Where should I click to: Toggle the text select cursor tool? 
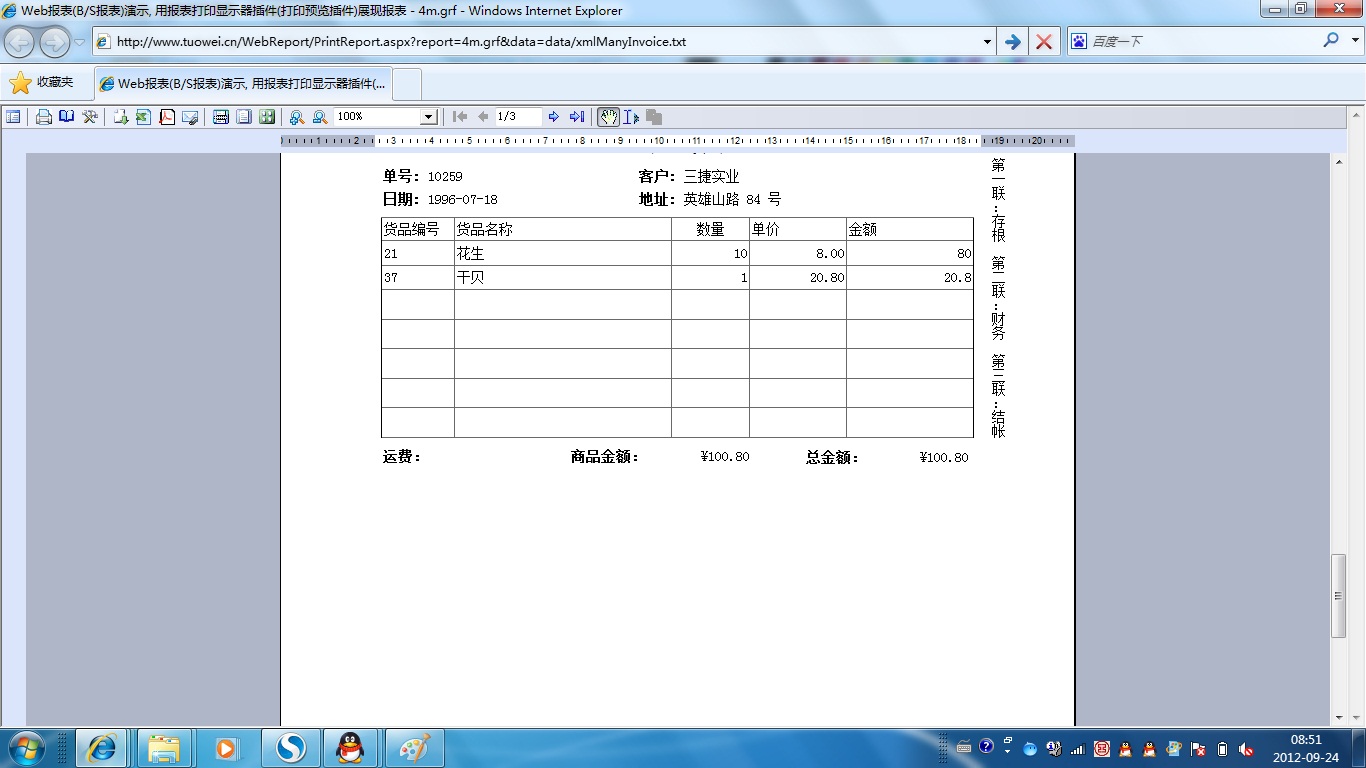[631, 117]
